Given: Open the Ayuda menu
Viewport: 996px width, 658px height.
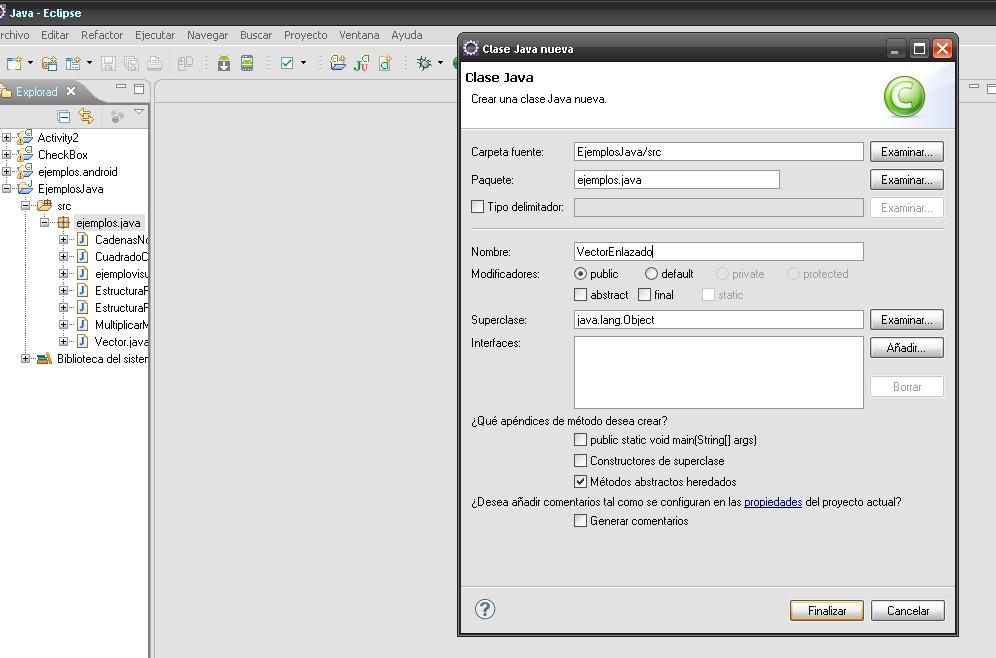Looking at the screenshot, I should pos(407,35).
